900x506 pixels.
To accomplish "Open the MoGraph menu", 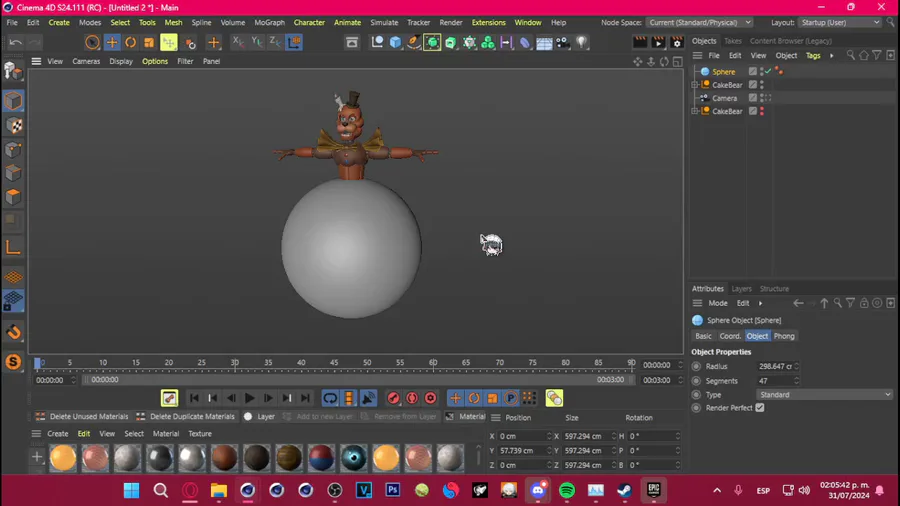I will click(269, 22).
